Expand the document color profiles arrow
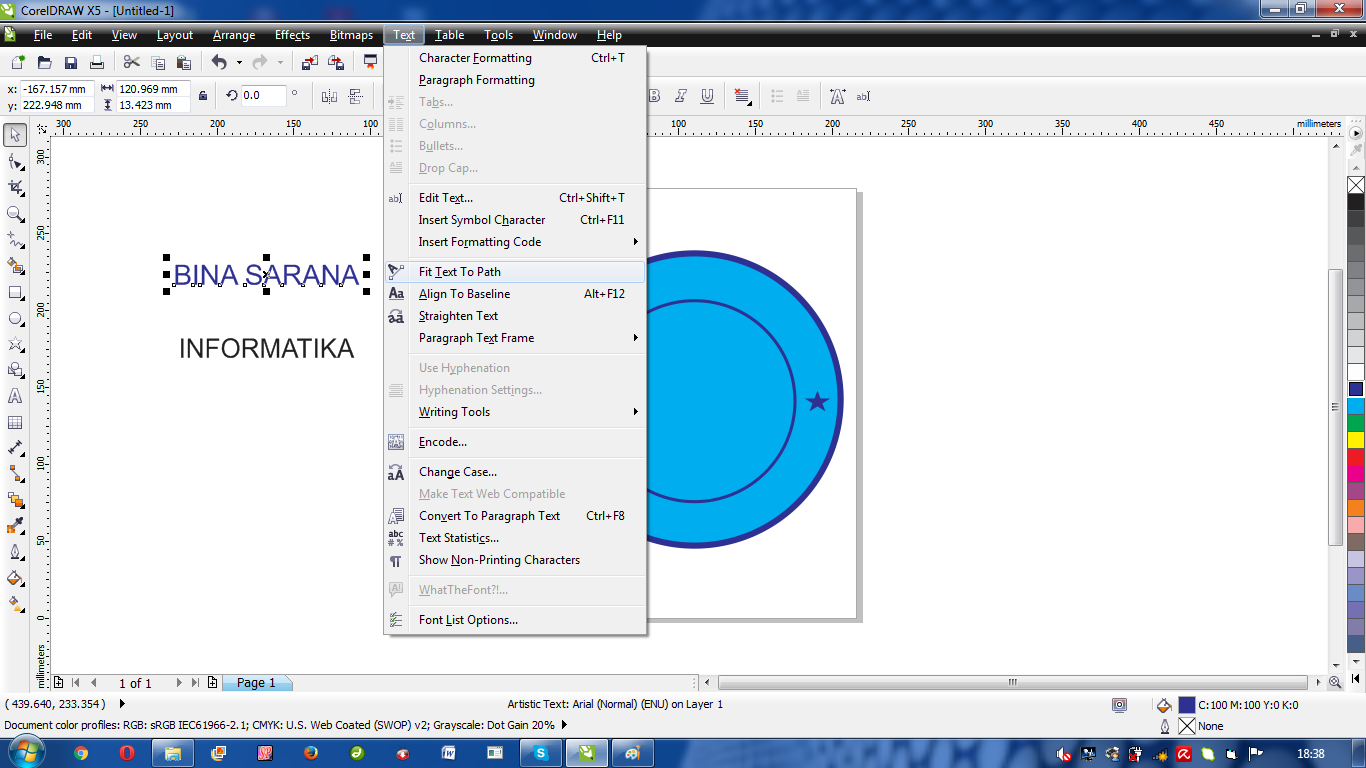 (x=564, y=725)
